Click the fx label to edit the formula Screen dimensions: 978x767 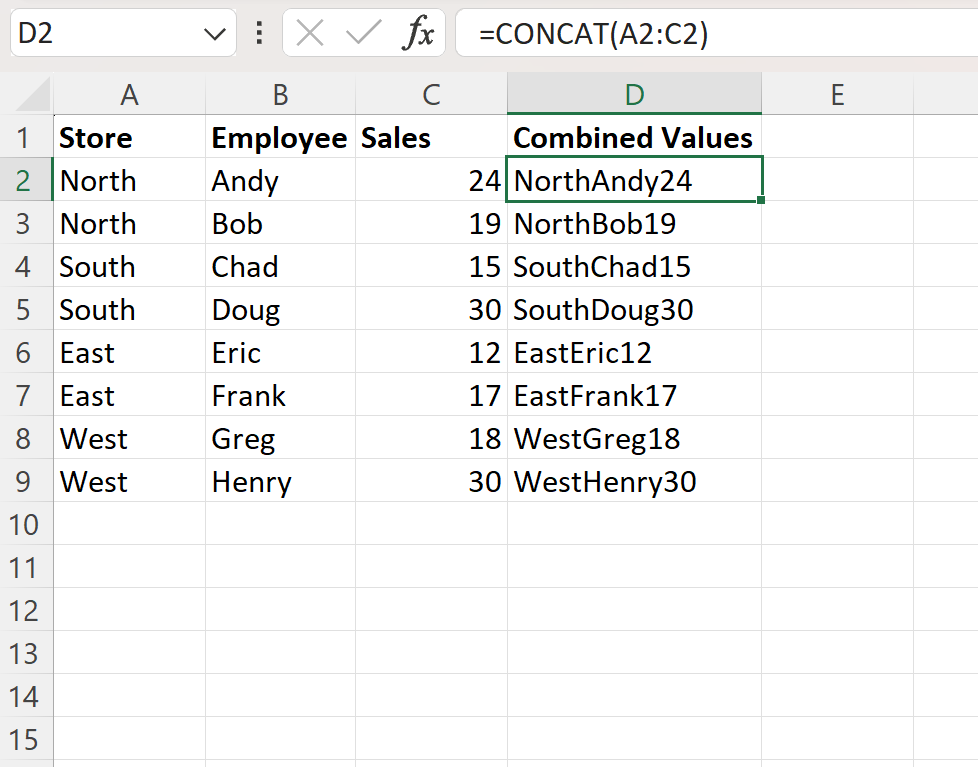coord(421,32)
